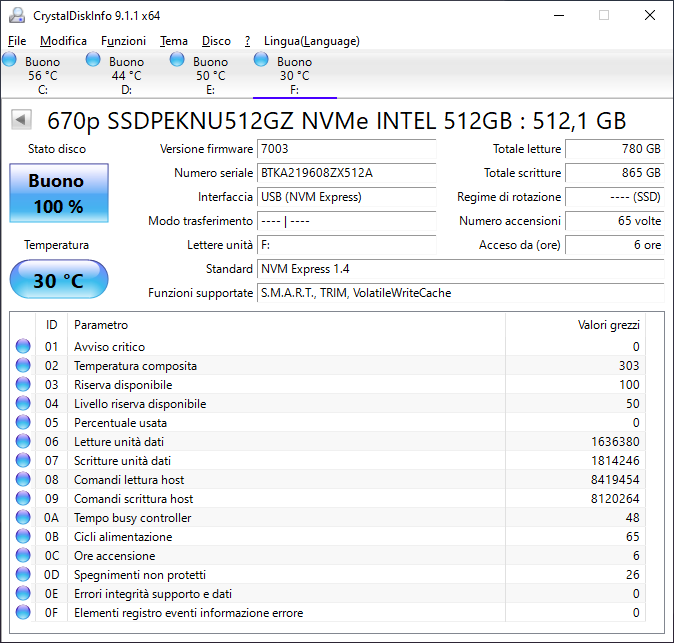Click raw value 1814246
Image resolution: width=674 pixels, height=643 pixels.
point(615,460)
